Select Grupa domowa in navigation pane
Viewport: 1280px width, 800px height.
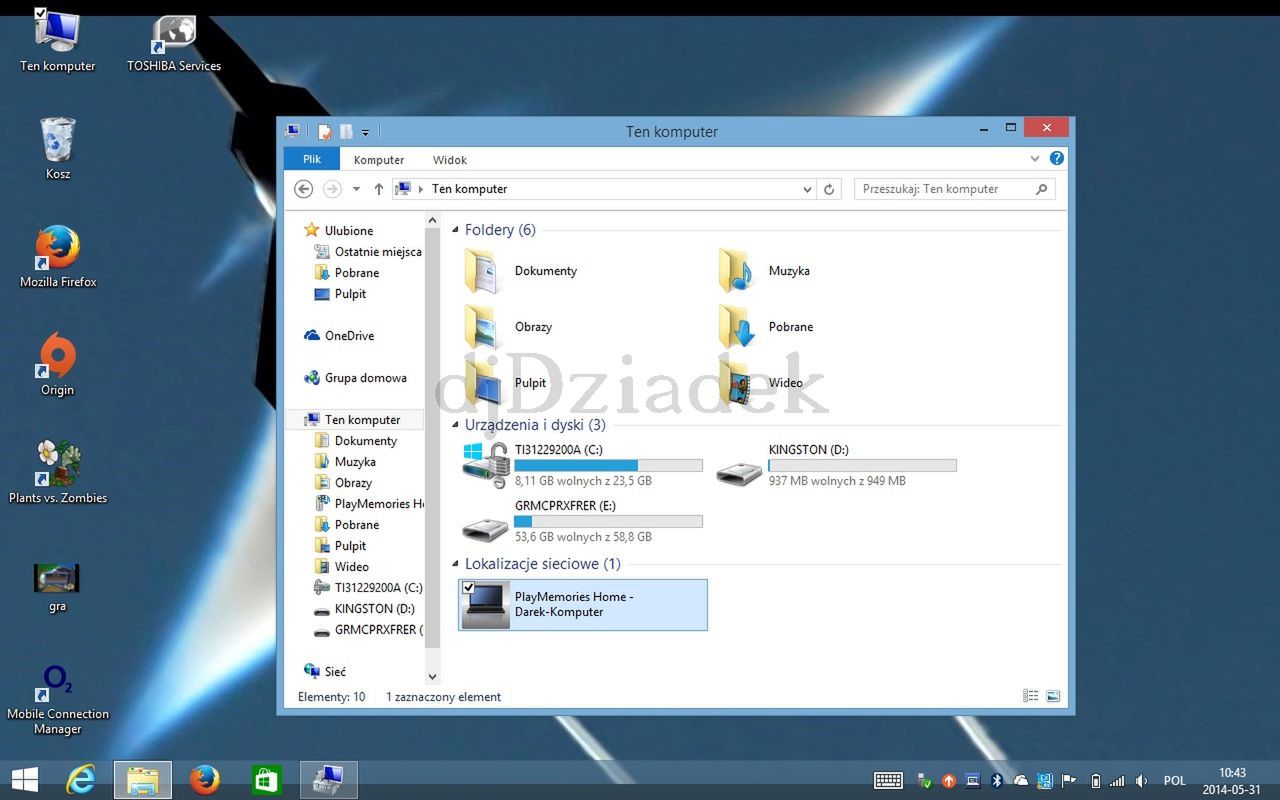[355, 378]
